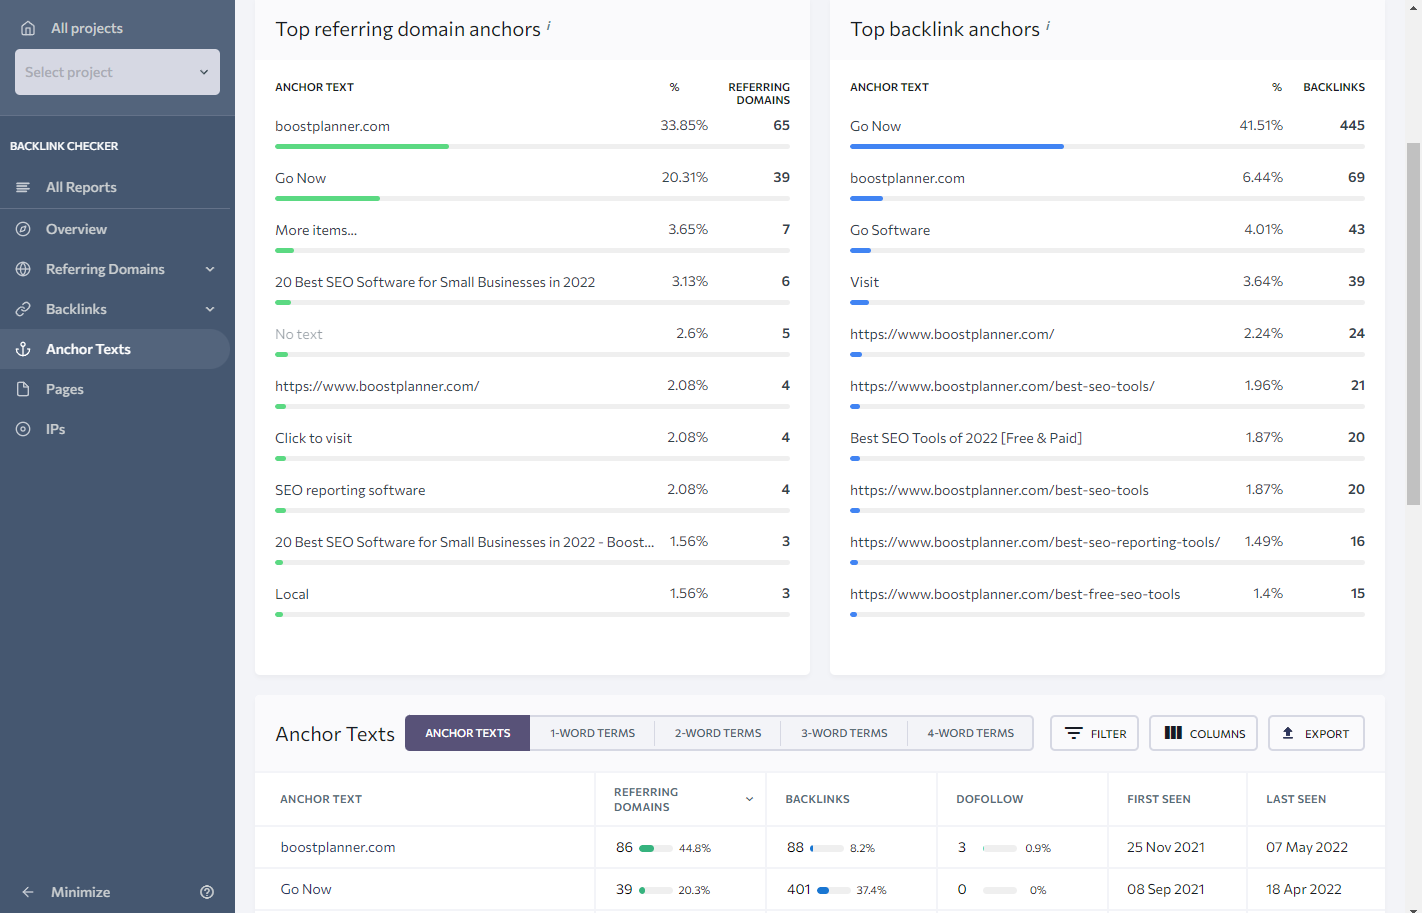
Task: Click the Referring Domains globe icon
Action: (x=23, y=269)
